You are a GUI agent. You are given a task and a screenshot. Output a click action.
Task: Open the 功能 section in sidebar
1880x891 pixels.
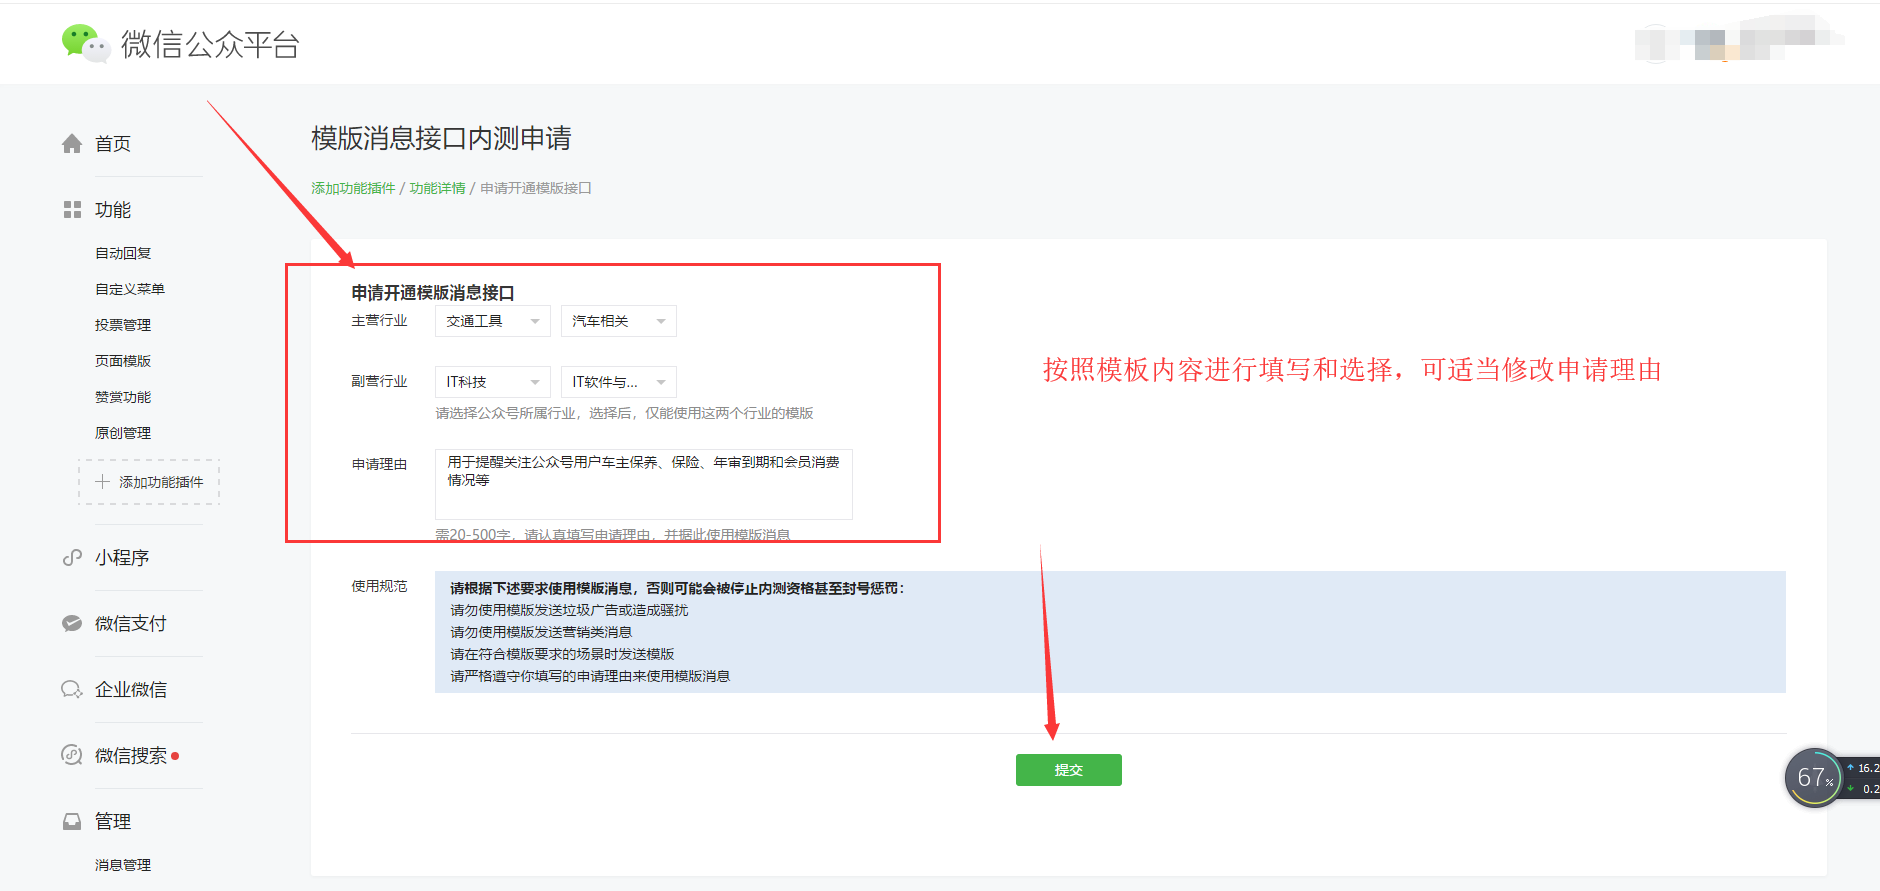(x=113, y=210)
